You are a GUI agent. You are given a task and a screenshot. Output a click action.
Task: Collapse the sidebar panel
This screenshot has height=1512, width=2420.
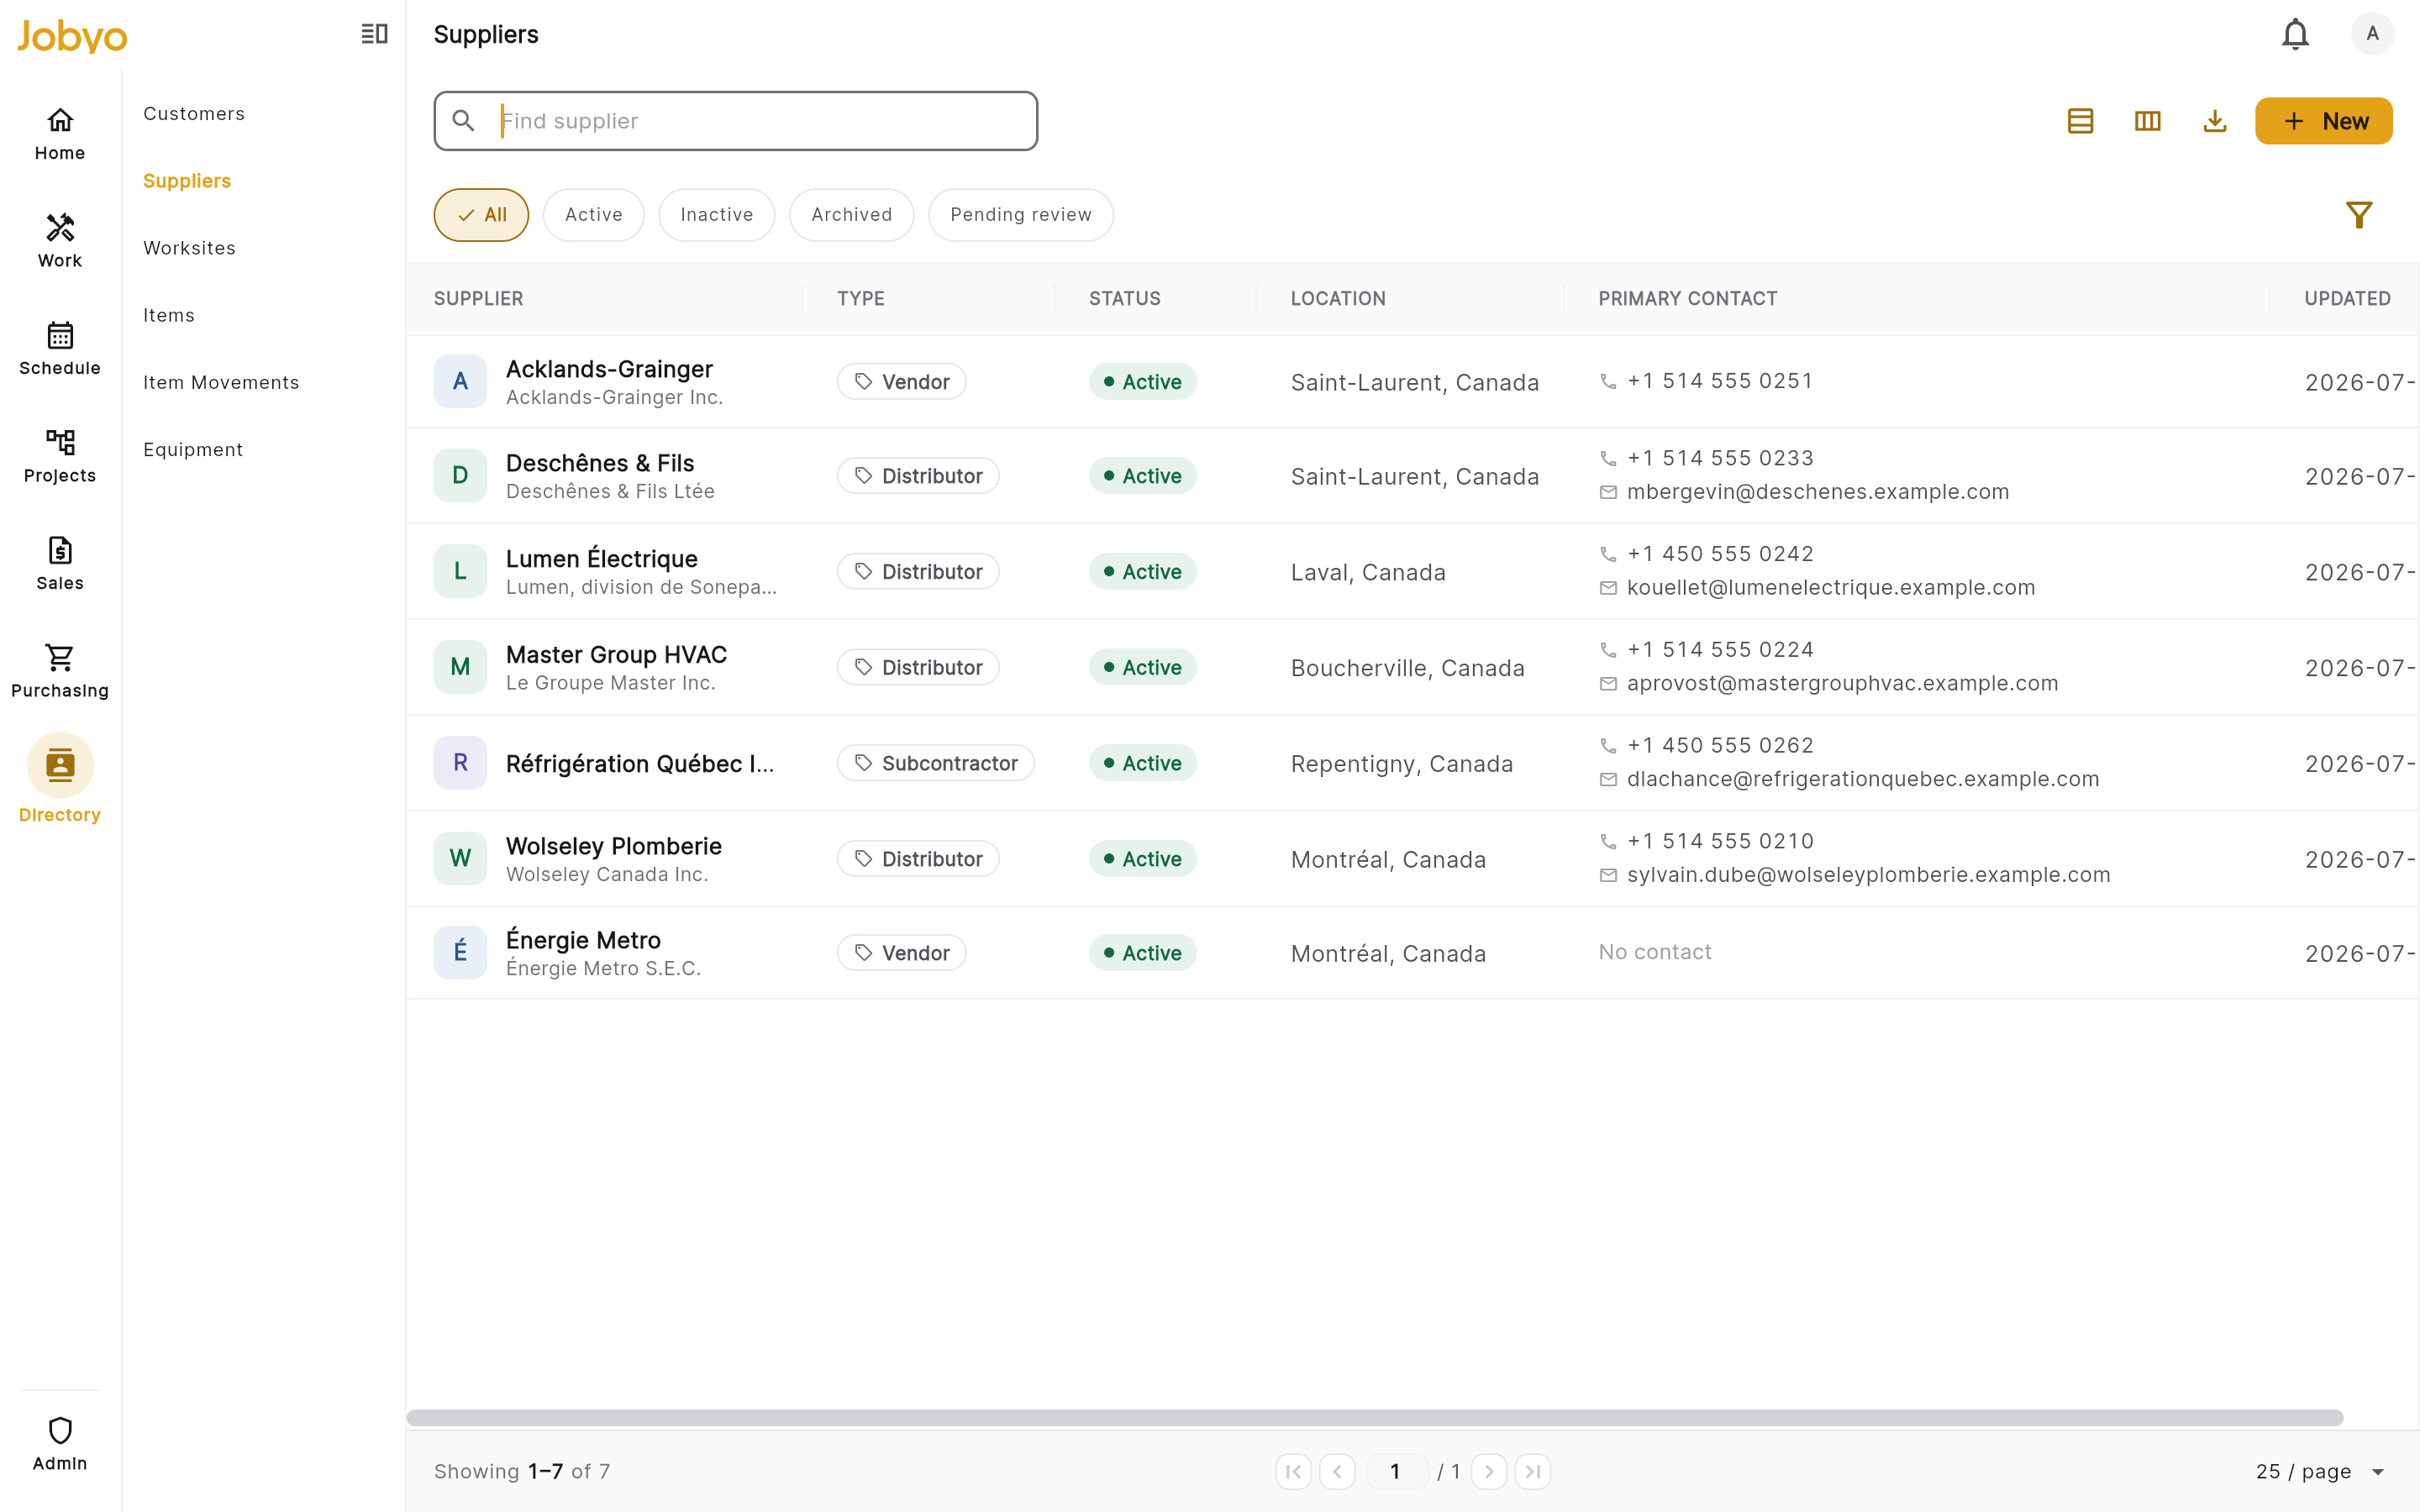click(374, 34)
